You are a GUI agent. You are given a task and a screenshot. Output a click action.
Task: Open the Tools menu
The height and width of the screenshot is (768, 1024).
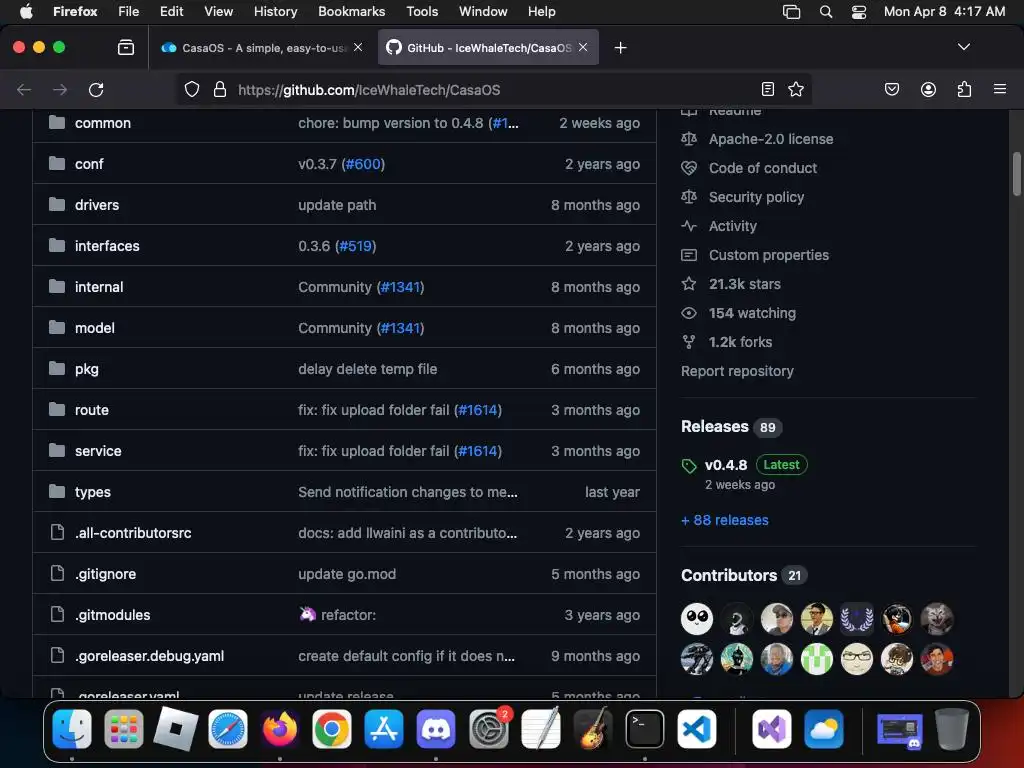(422, 12)
